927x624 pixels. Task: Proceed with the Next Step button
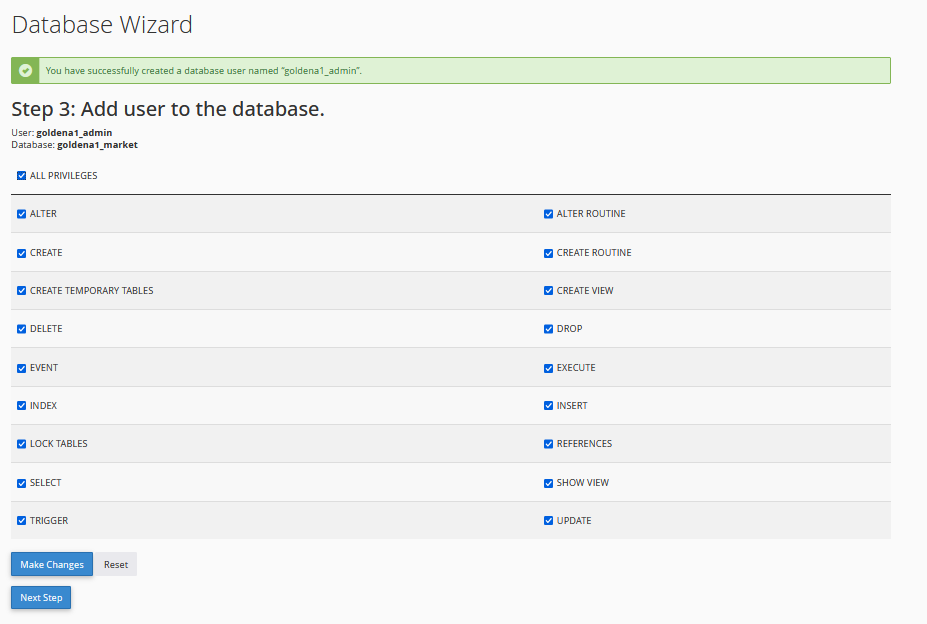click(41, 598)
